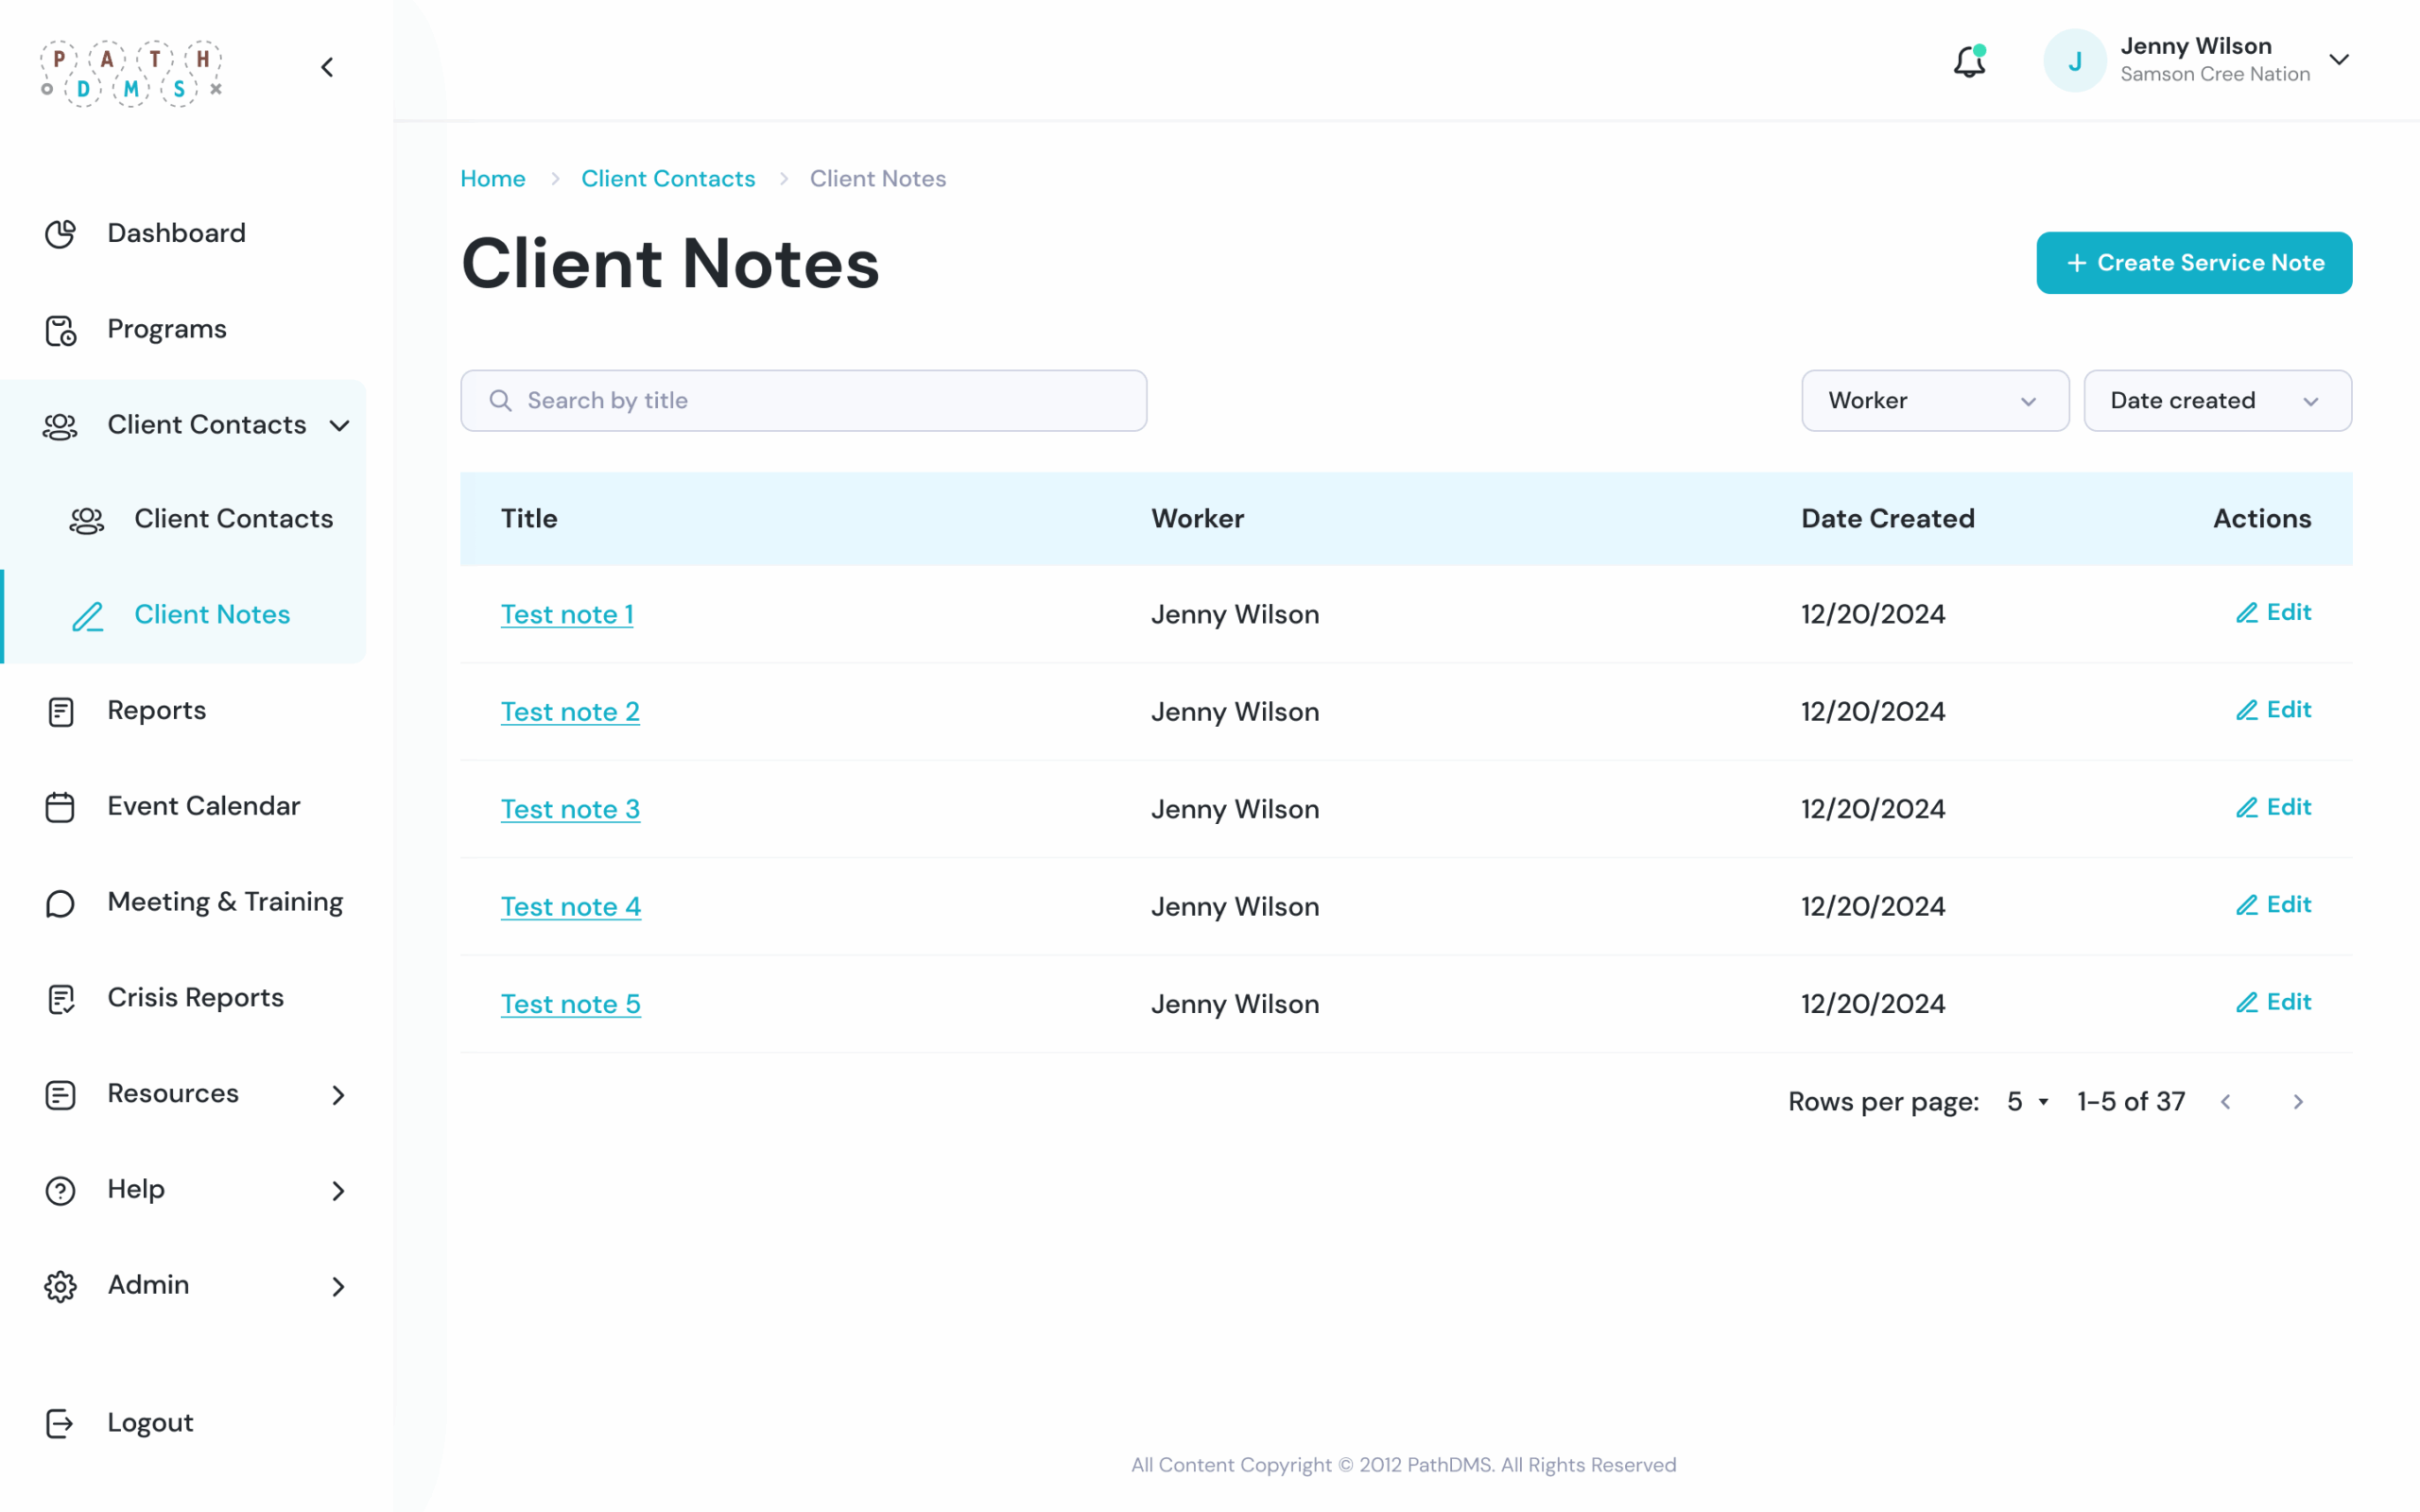The height and width of the screenshot is (1512, 2420).
Task: Click Client Notes breadcrumb text
Action: tap(878, 178)
